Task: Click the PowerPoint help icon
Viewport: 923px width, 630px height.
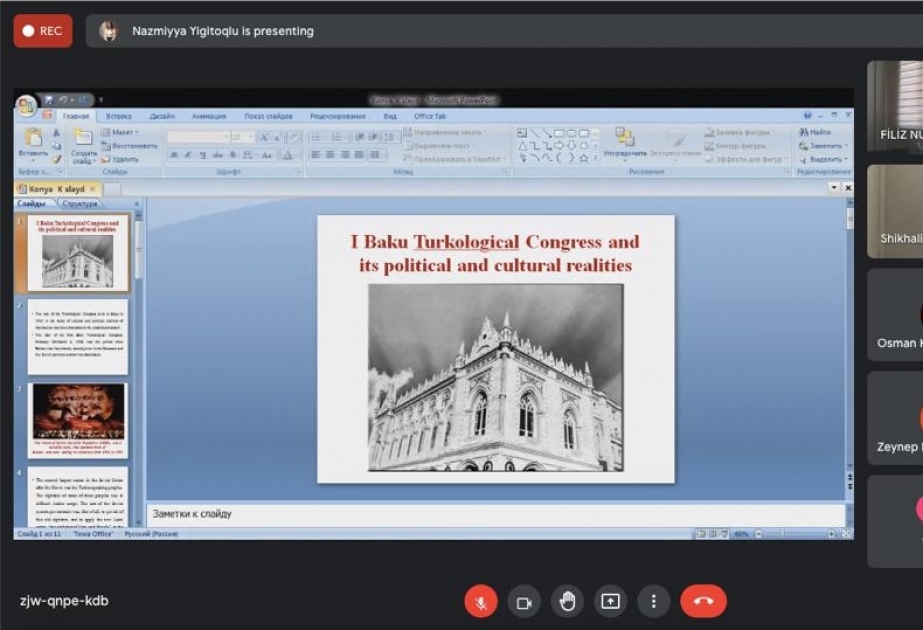Action: tap(808, 115)
